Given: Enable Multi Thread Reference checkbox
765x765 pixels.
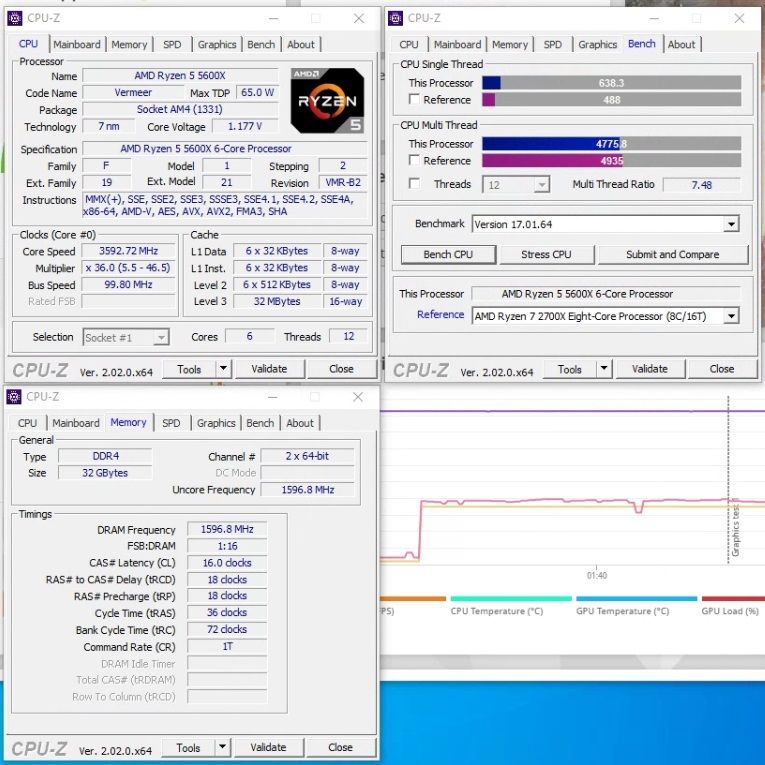Looking at the screenshot, I should click(x=414, y=161).
